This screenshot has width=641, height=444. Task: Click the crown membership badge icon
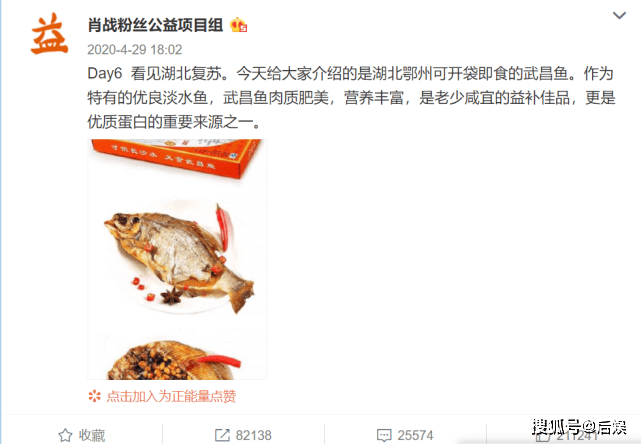pos(239,25)
